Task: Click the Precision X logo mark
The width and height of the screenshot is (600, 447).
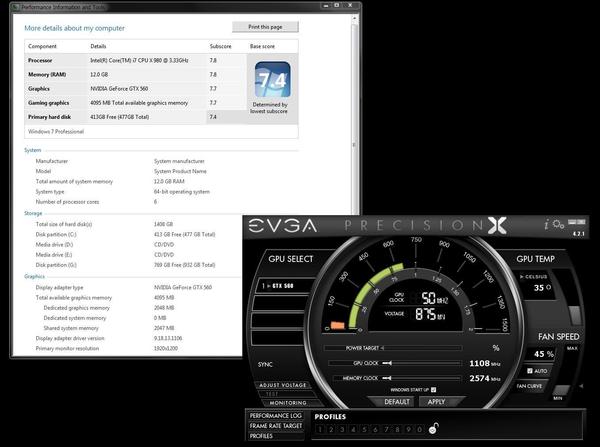Action: [497, 225]
